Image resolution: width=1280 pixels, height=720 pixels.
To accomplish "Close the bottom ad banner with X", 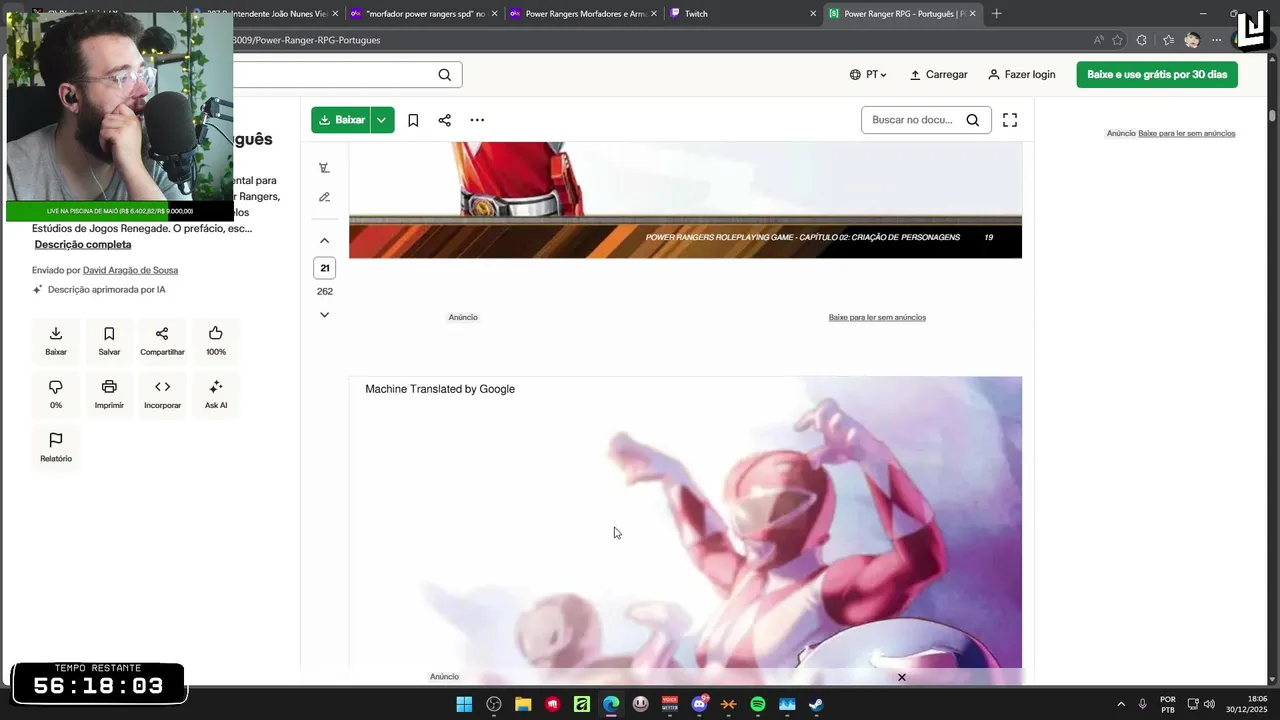I will 901,677.
